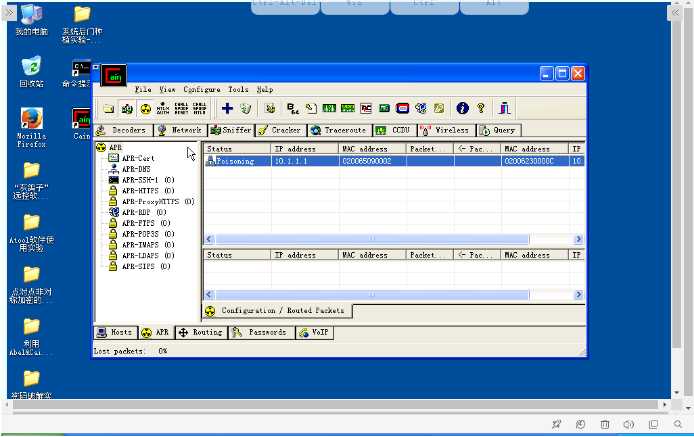This screenshot has width=694, height=437.
Task: Click the Challenge Spoofing NTLM toolbar icon
Action: click(x=199, y=108)
